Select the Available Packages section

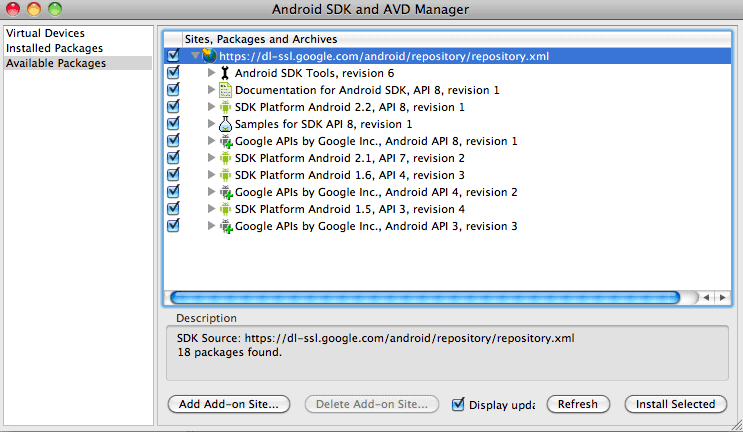pyautogui.click(x=78, y=63)
